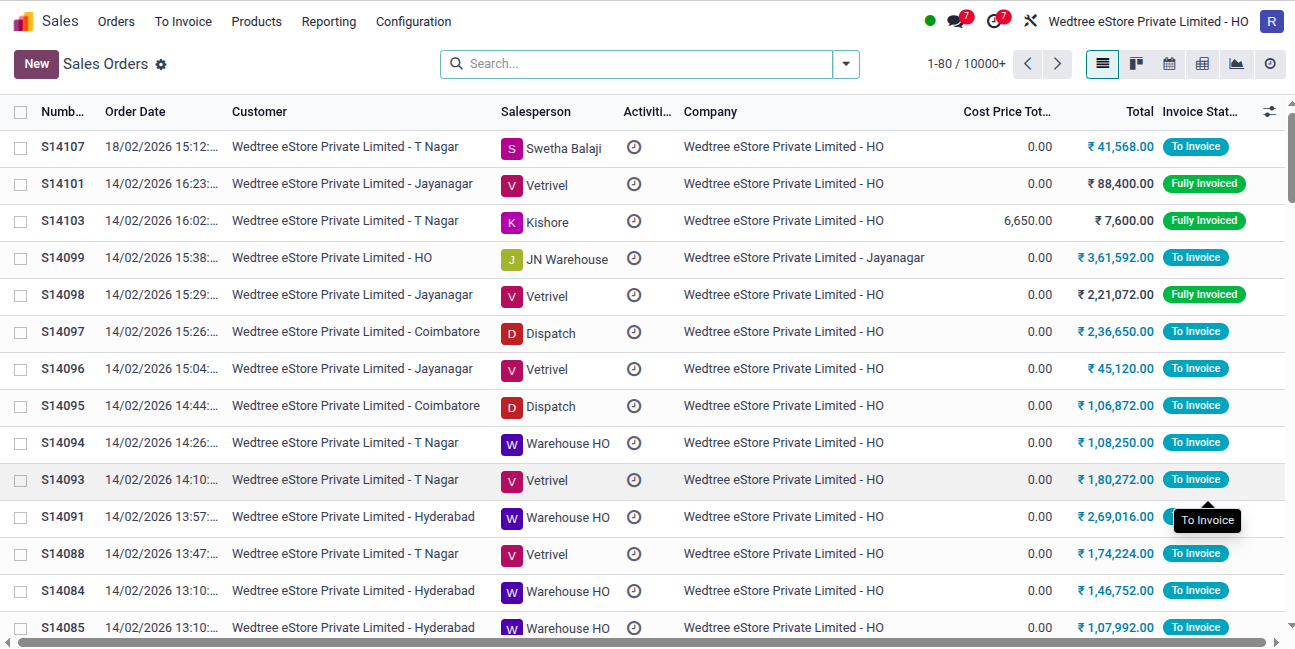Switch to graph view
The image size is (1295, 649).
click(x=1236, y=64)
